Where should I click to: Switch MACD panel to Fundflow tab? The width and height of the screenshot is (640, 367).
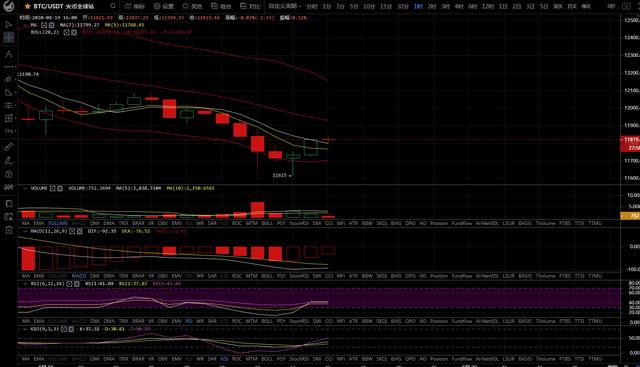(x=462, y=276)
